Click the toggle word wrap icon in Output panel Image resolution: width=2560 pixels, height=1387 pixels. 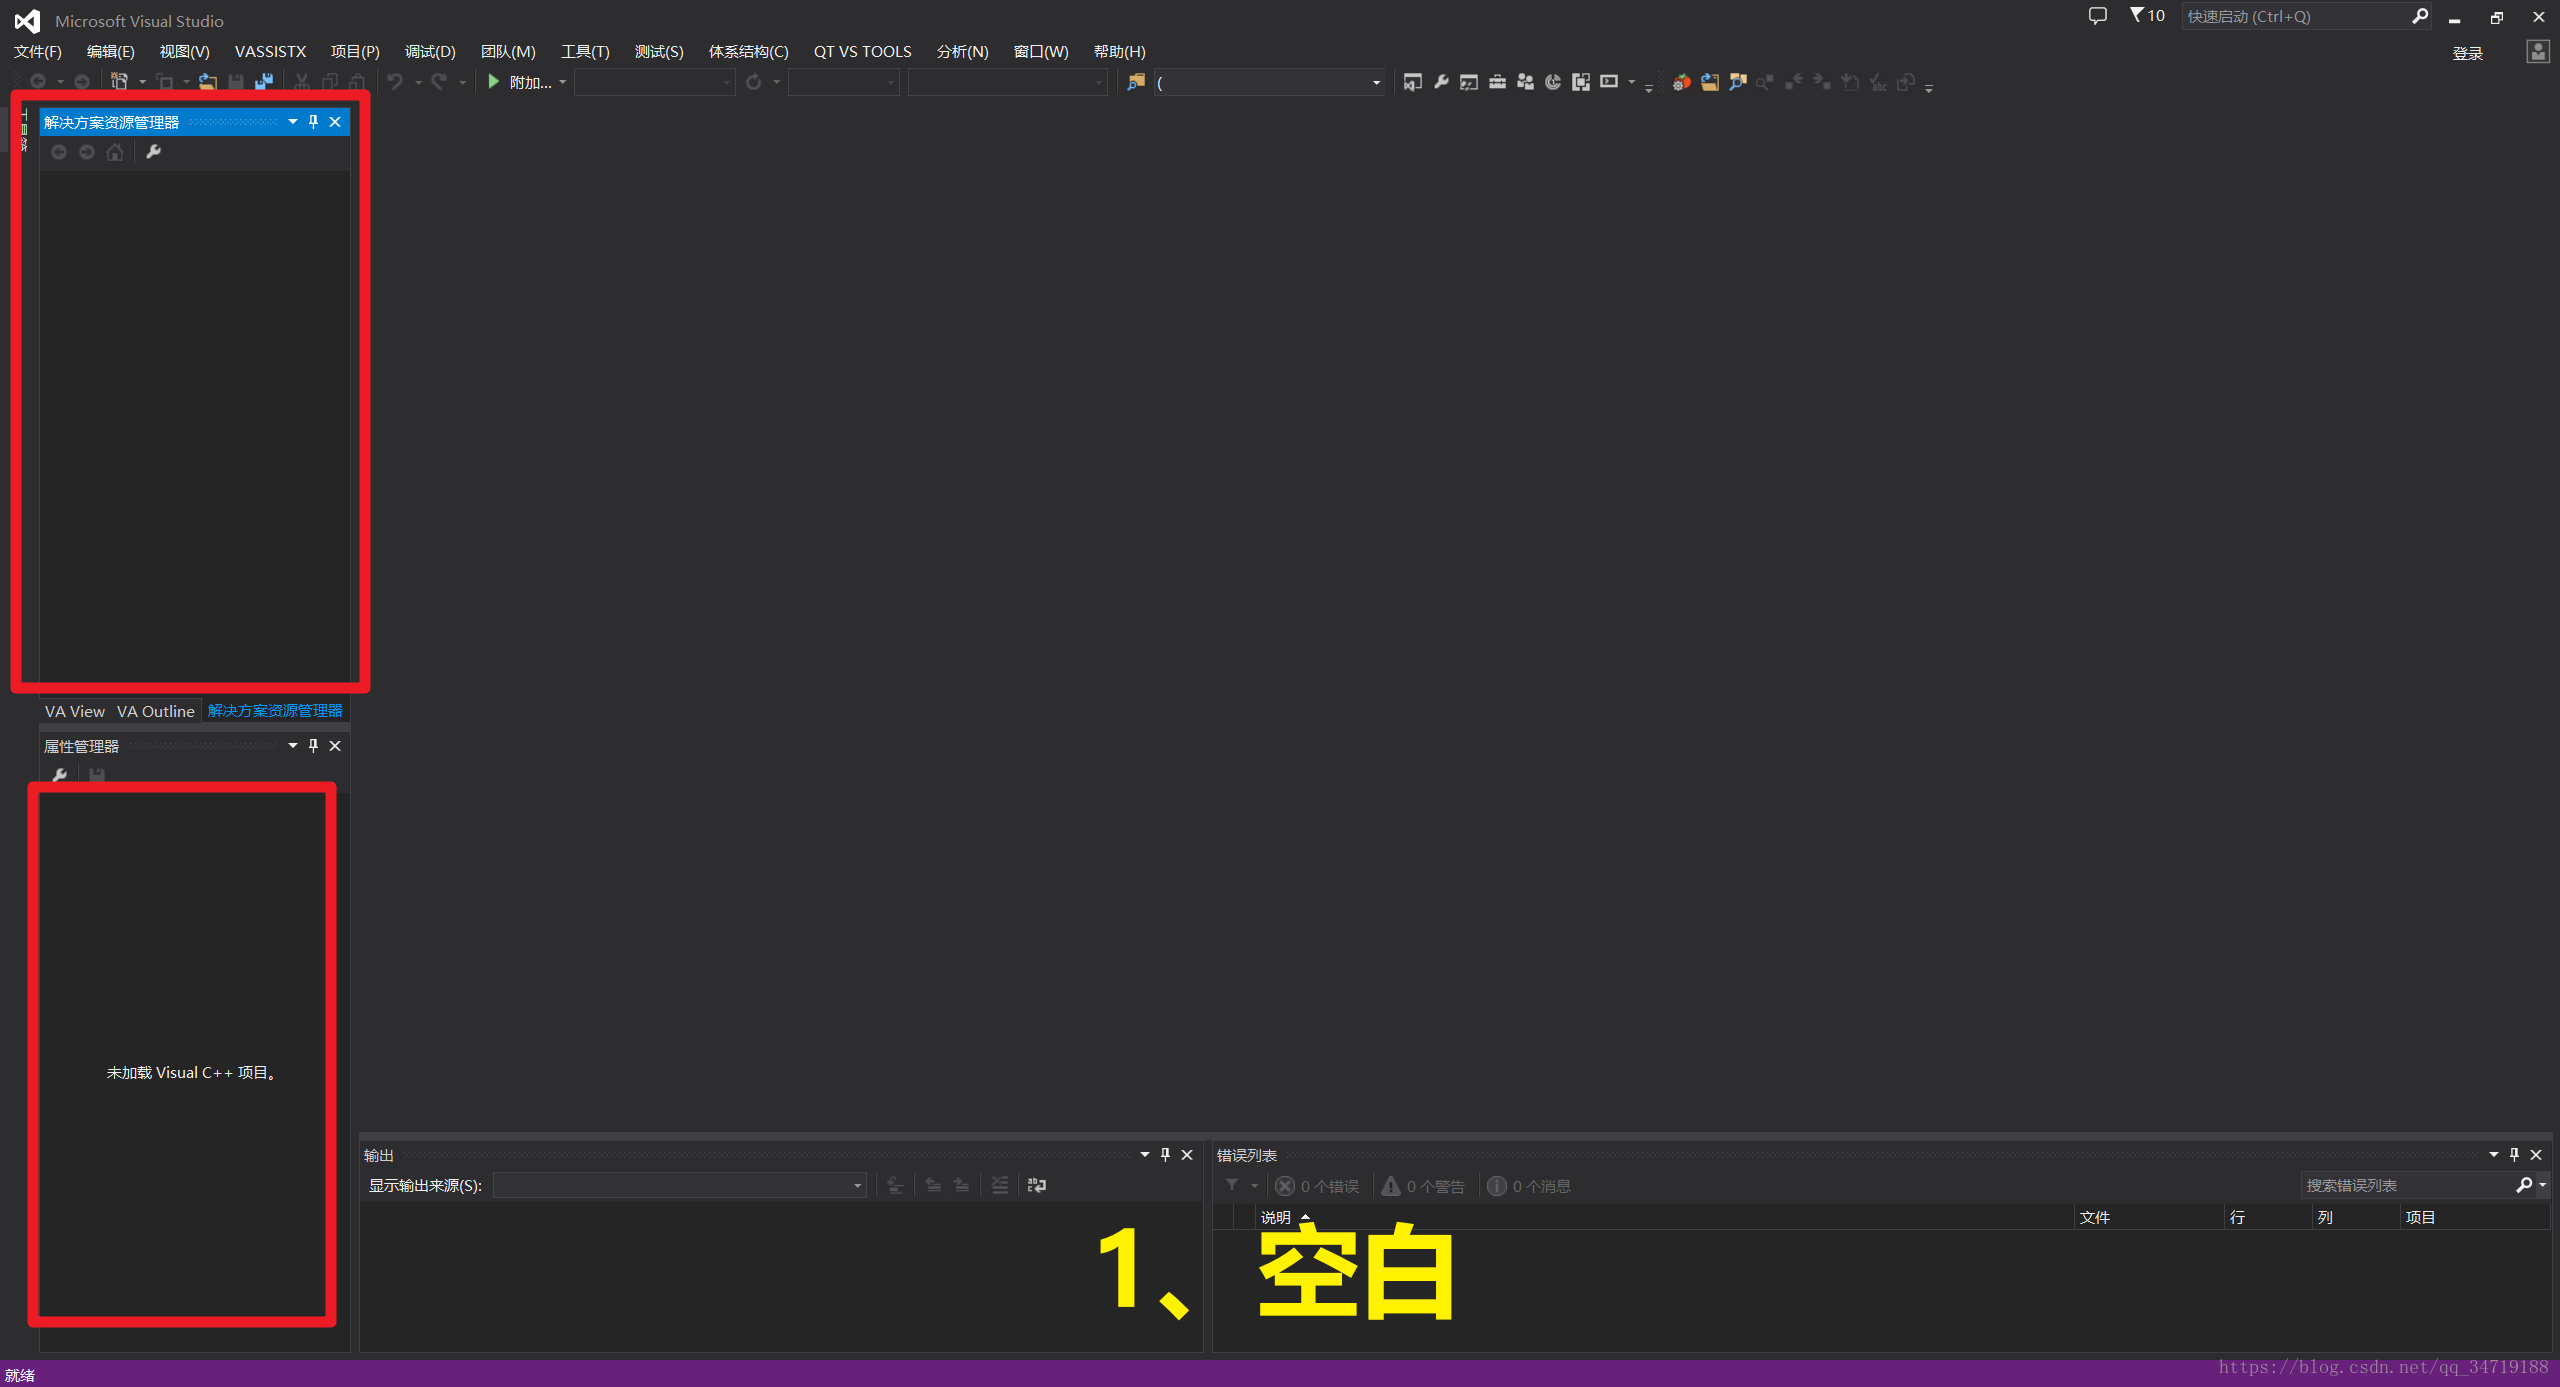pyautogui.click(x=1037, y=1185)
